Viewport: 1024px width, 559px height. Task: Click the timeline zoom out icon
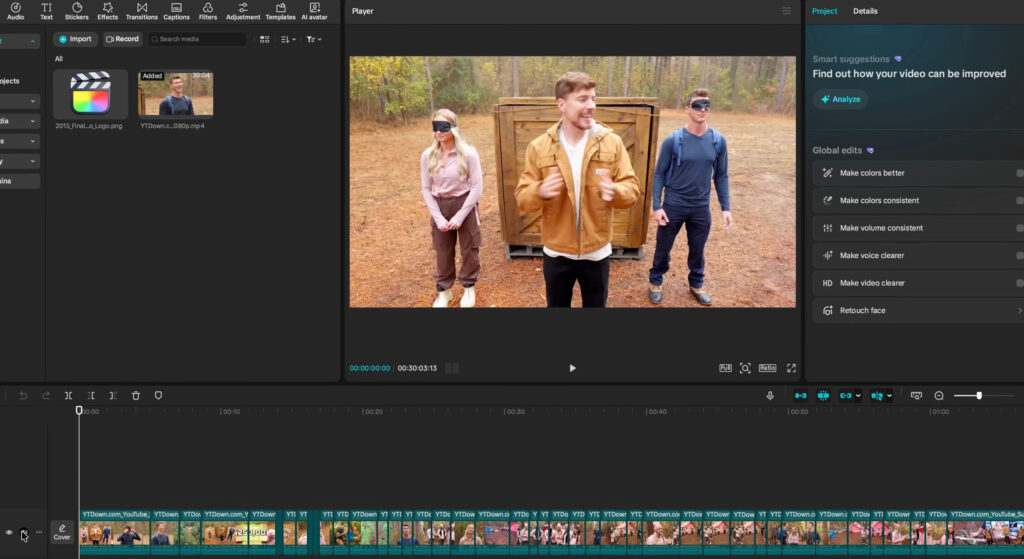[939, 396]
